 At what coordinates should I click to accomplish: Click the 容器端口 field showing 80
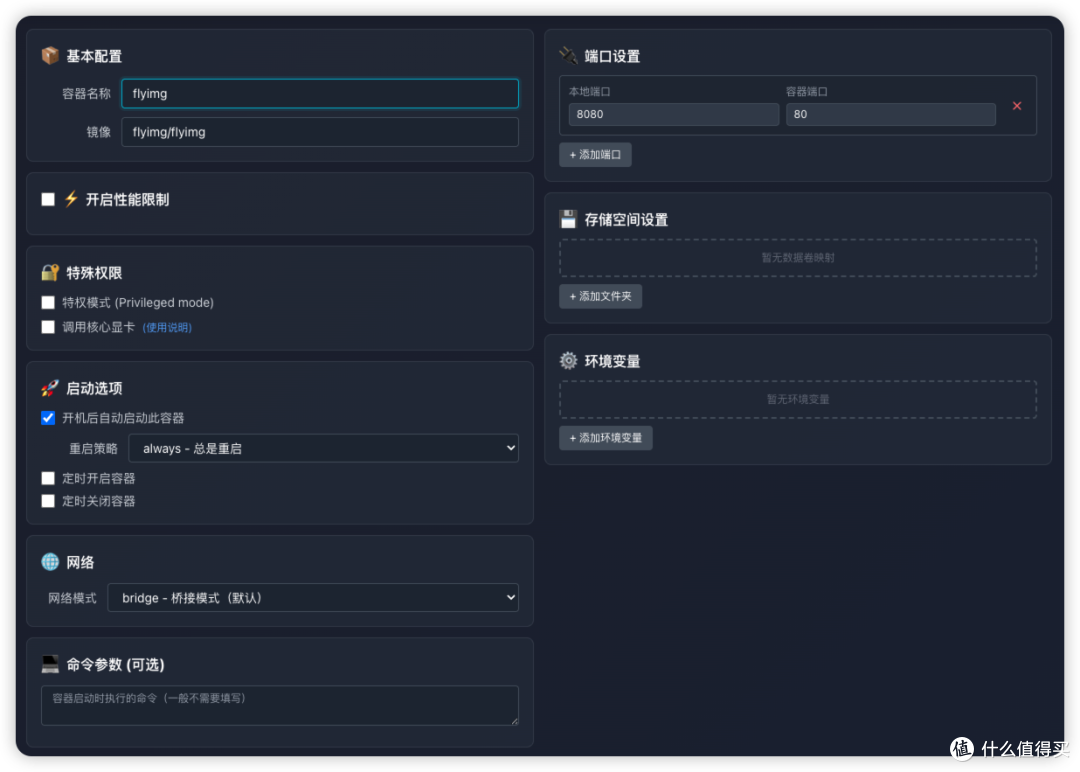pyautogui.click(x=891, y=114)
